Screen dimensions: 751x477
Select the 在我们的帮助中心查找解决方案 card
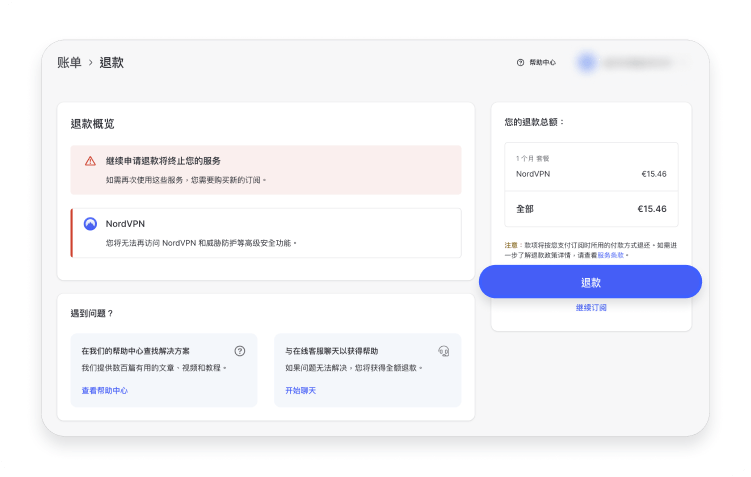point(164,370)
